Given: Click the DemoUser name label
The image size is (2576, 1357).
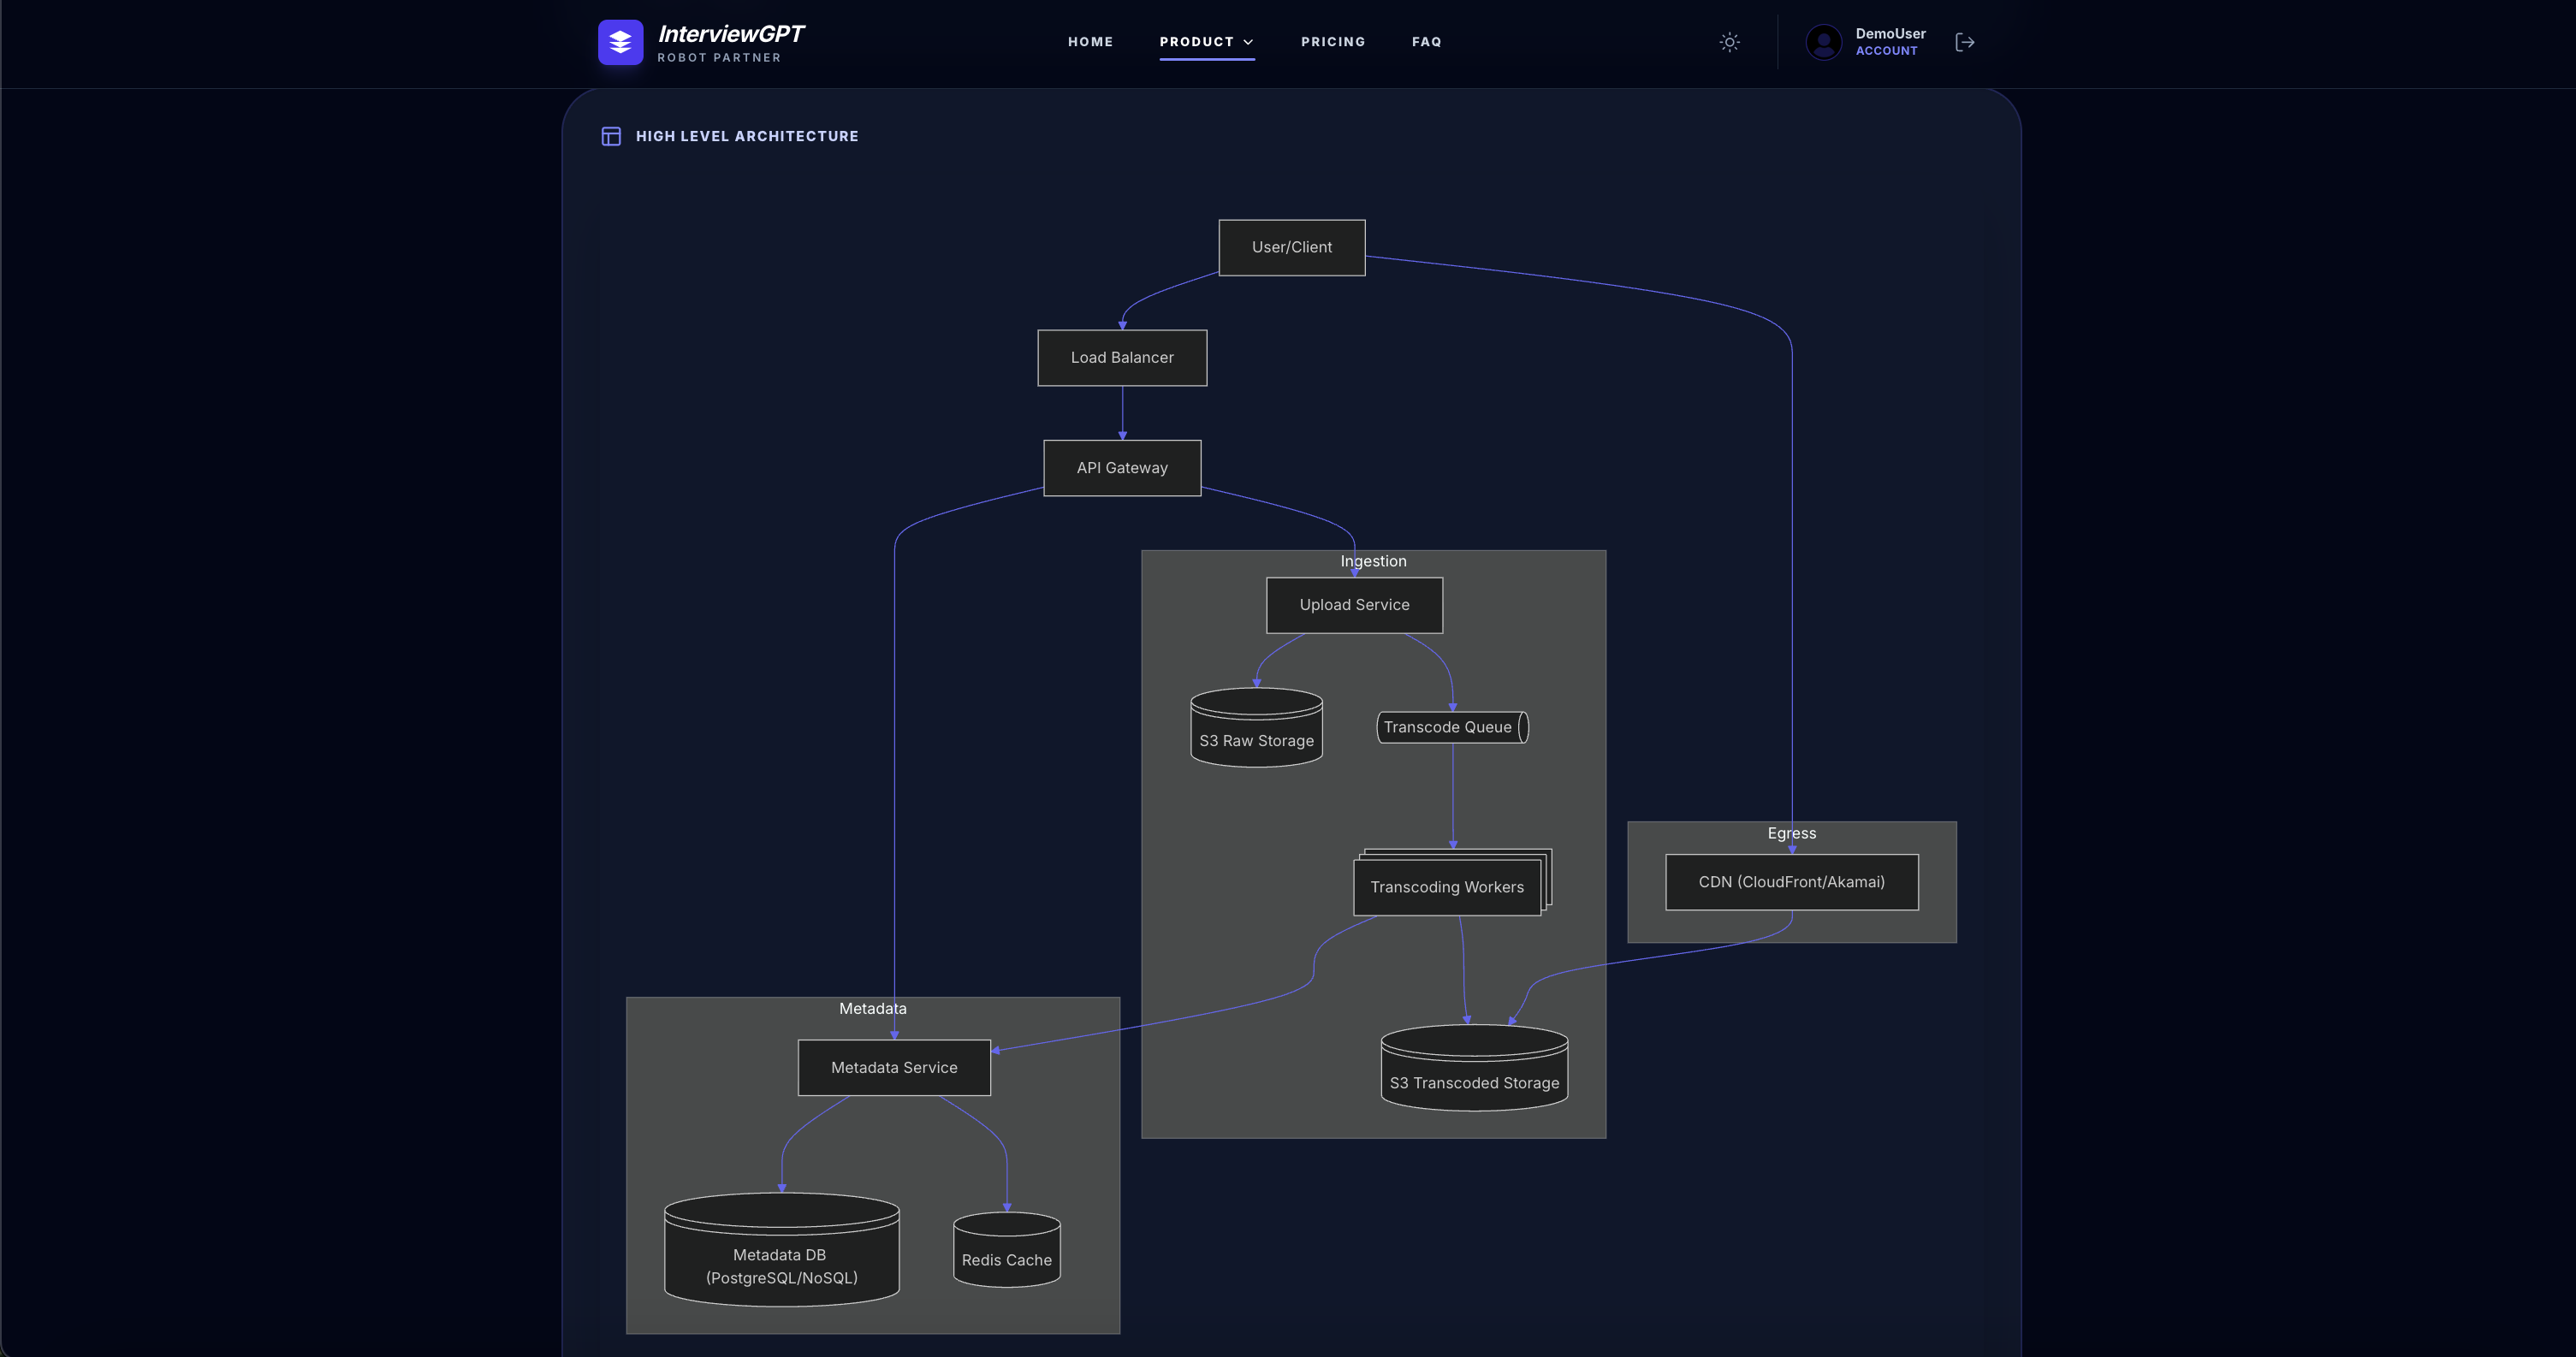Looking at the screenshot, I should [1889, 33].
